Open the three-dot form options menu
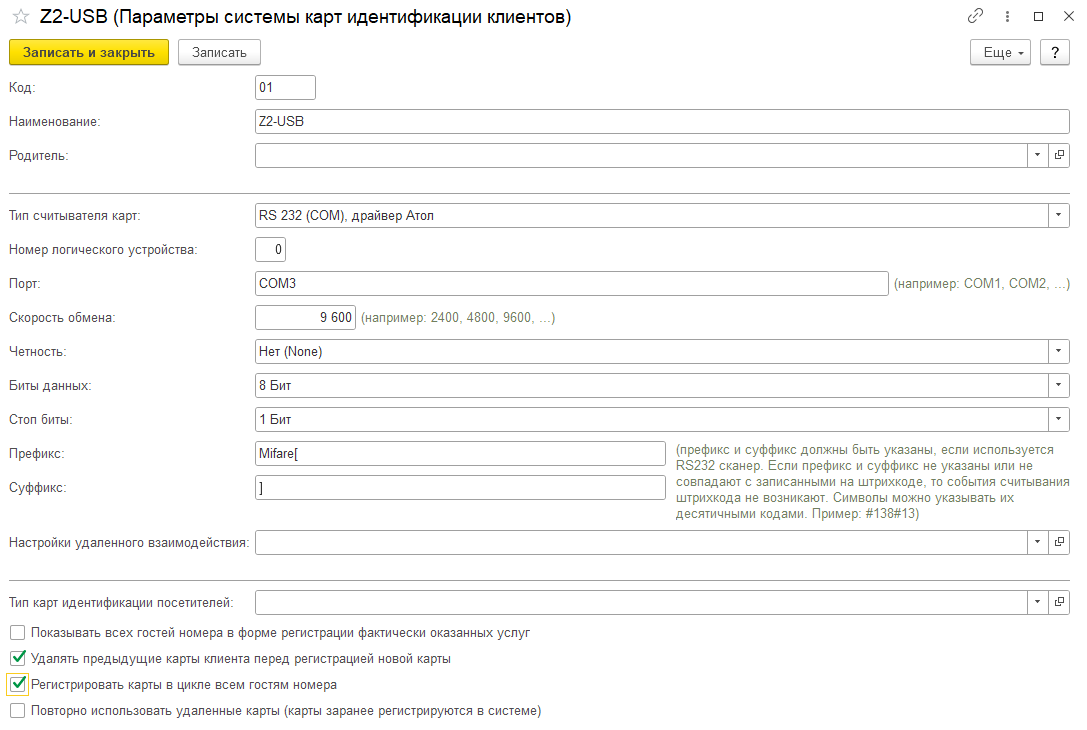The height and width of the screenshot is (730, 1087). pos(1007,17)
